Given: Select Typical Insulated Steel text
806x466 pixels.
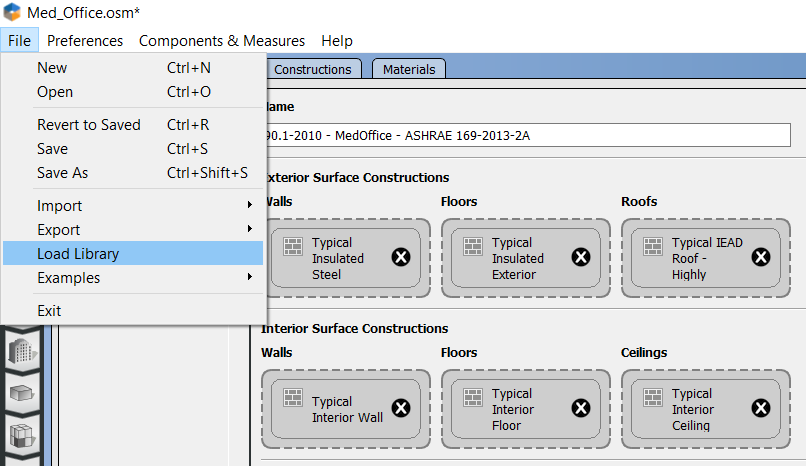Looking at the screenshot, I should [338, 258].
